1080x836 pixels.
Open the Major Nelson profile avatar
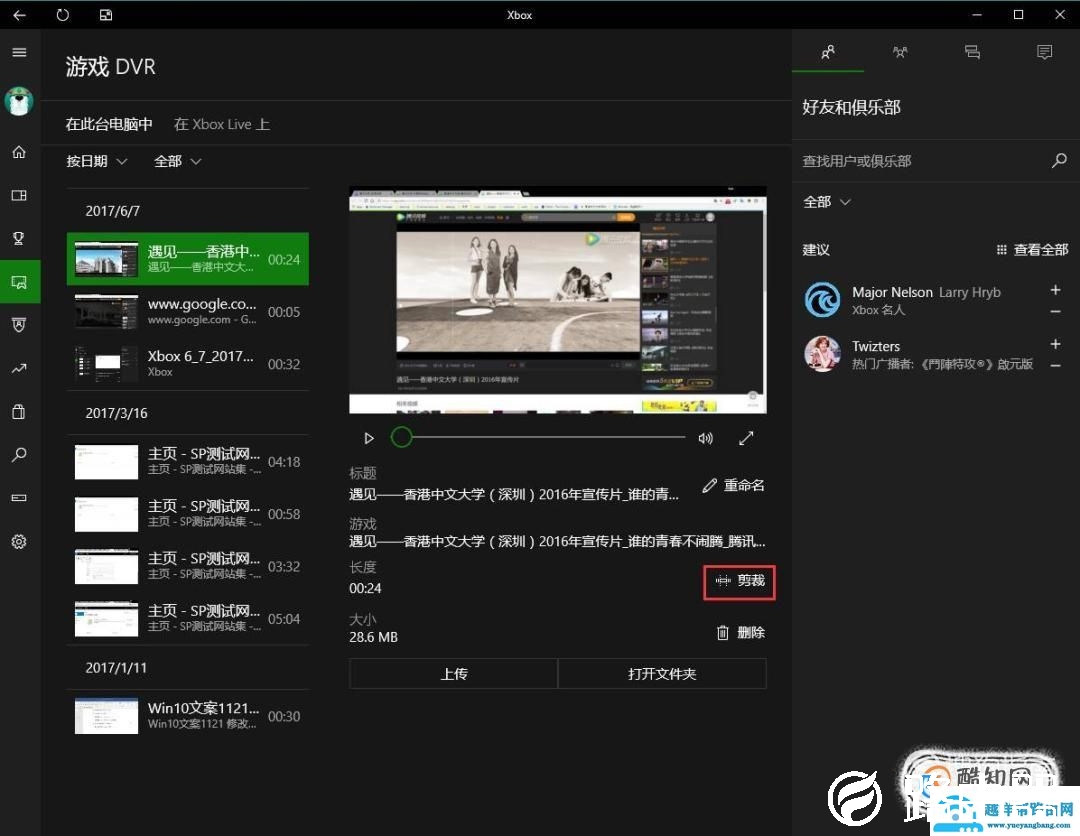pos(822,300)
